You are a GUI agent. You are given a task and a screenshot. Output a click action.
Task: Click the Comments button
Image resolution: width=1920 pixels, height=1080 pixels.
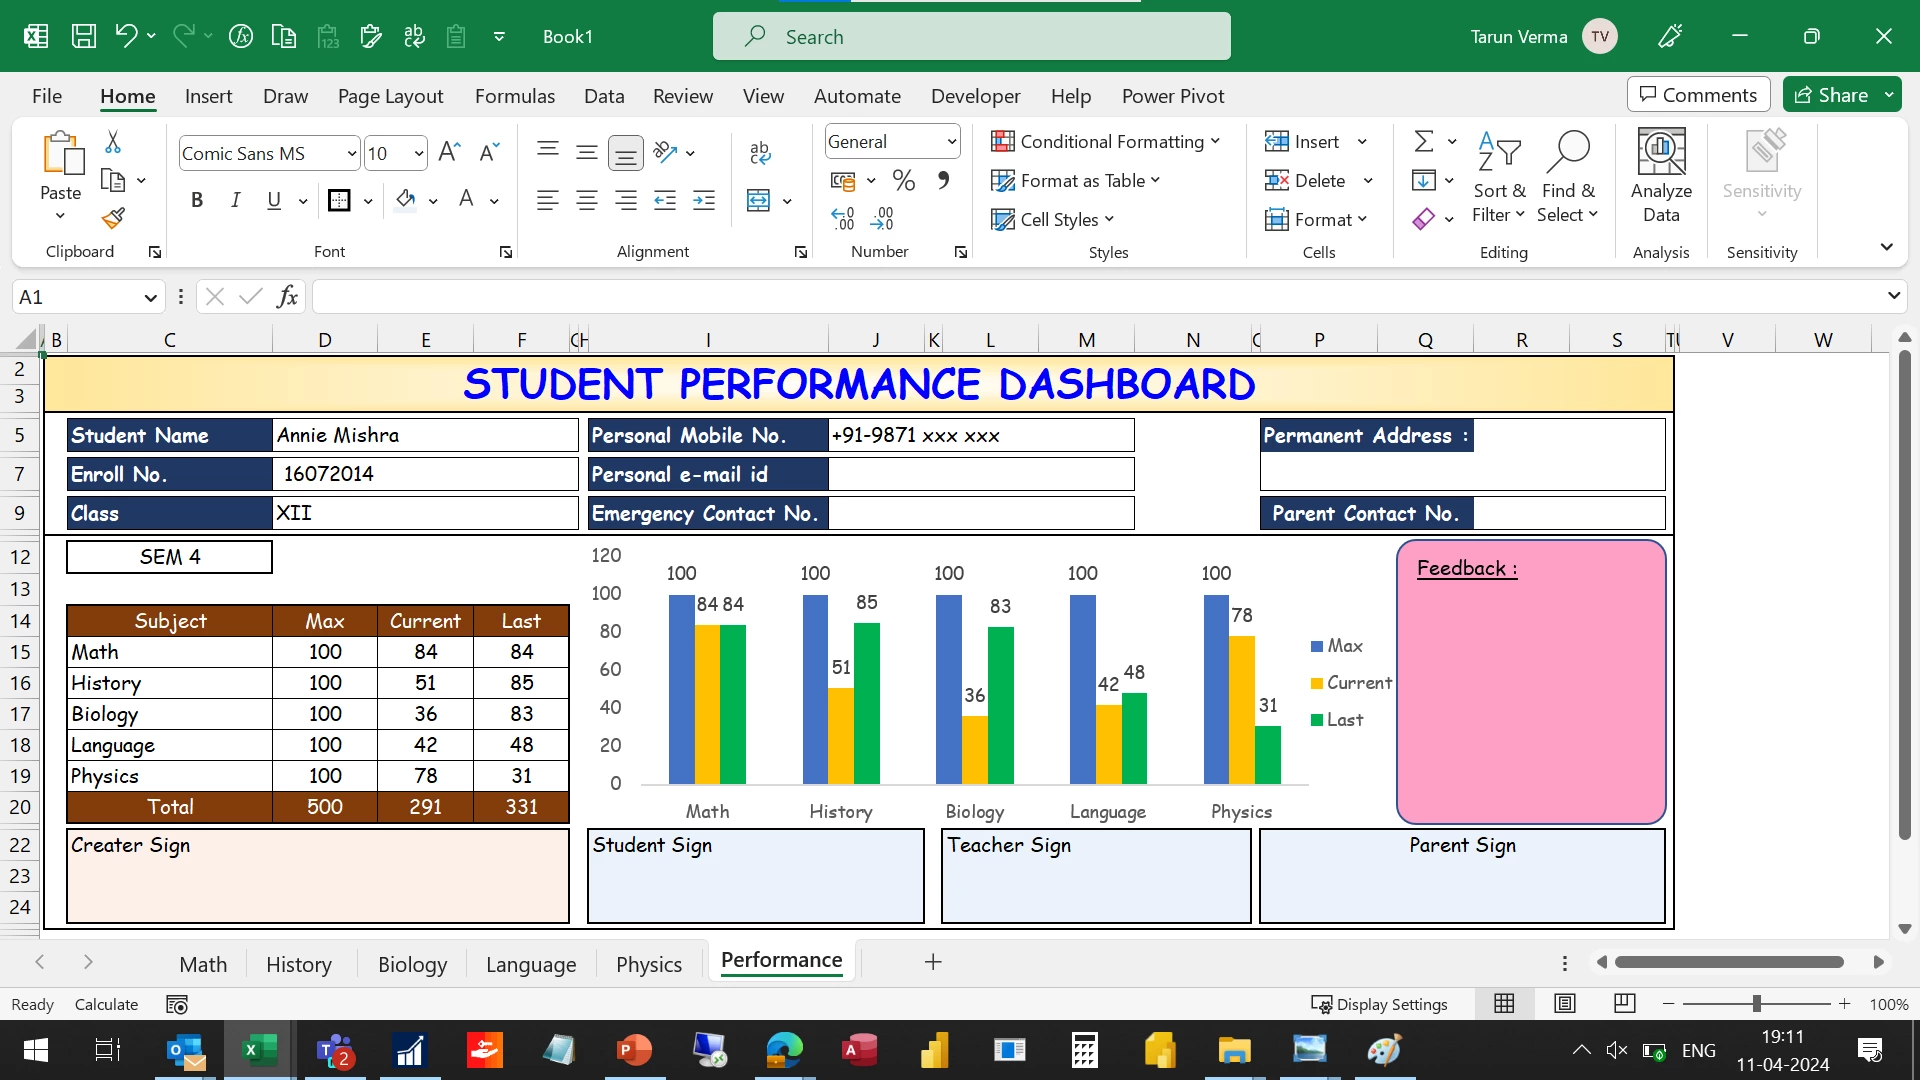[1698, 95]
